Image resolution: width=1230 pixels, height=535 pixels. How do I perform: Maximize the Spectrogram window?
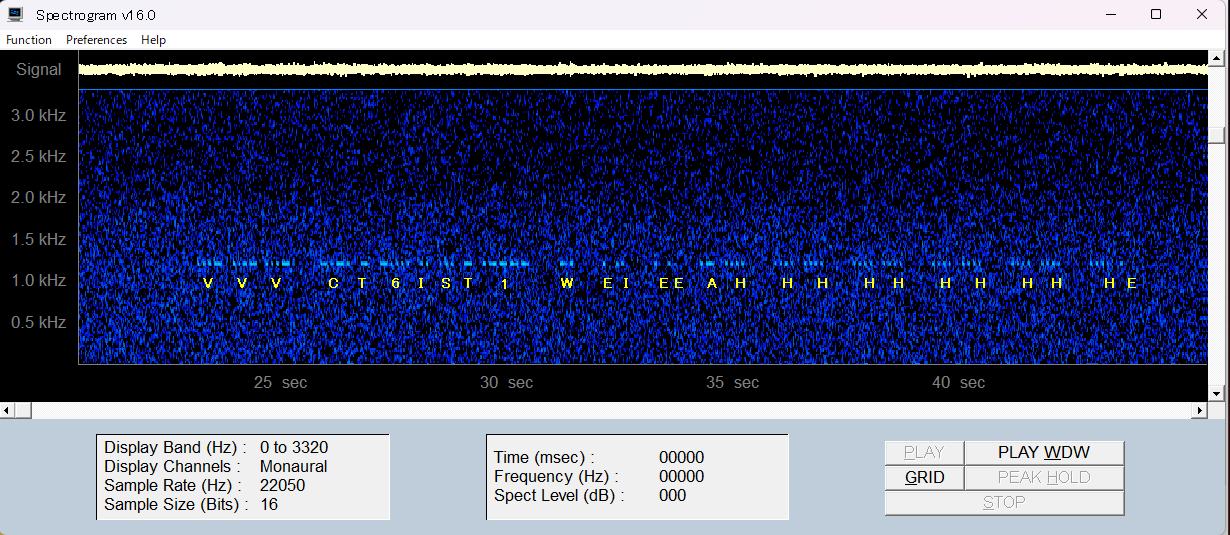(1156, 15)
